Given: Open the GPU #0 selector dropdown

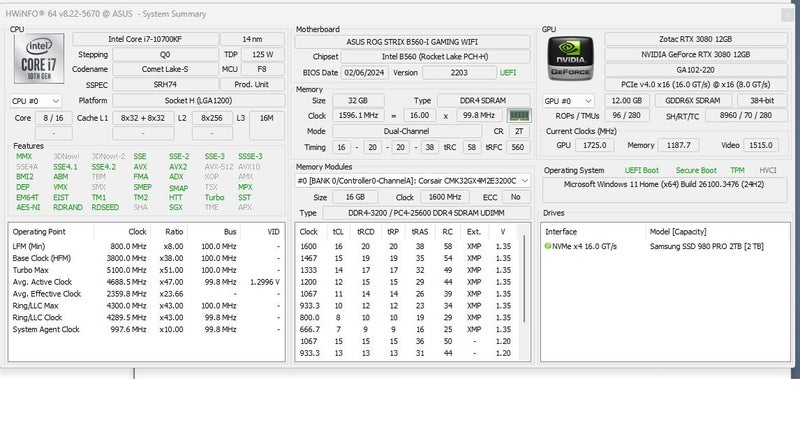Looking at the screenshot, I should [568, 101].
